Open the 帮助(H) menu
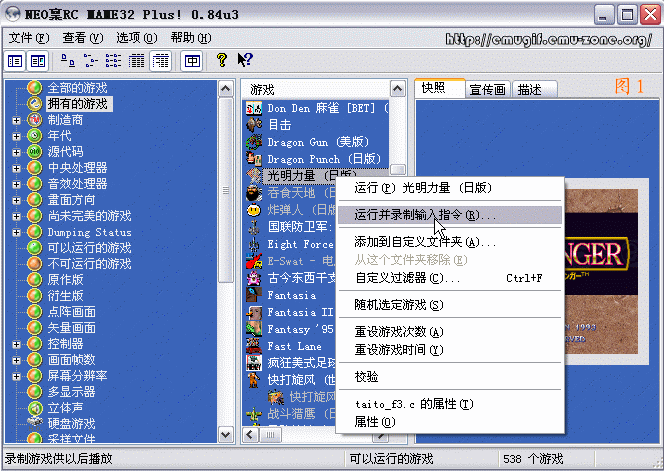The width and height of the screenshot is (664, 471). (191, 38)
